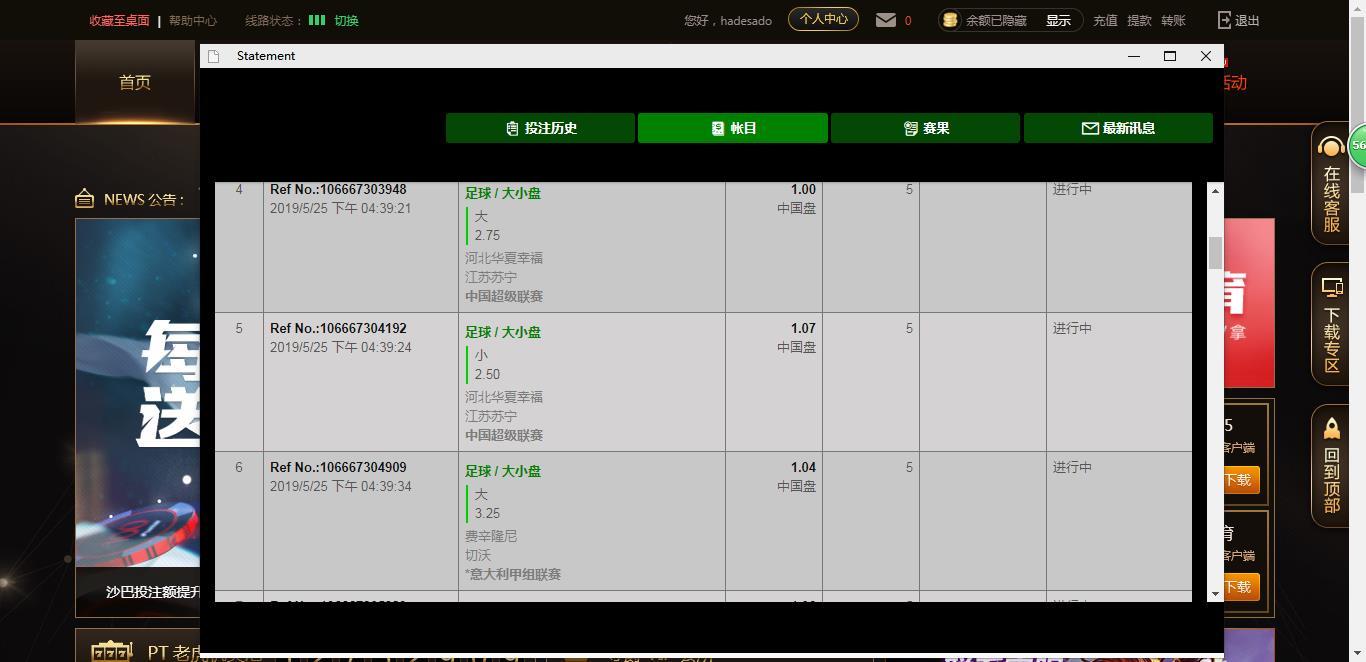1366x662 pixels.
Task: Click the Statement window document icon
Action: [213, 56]
